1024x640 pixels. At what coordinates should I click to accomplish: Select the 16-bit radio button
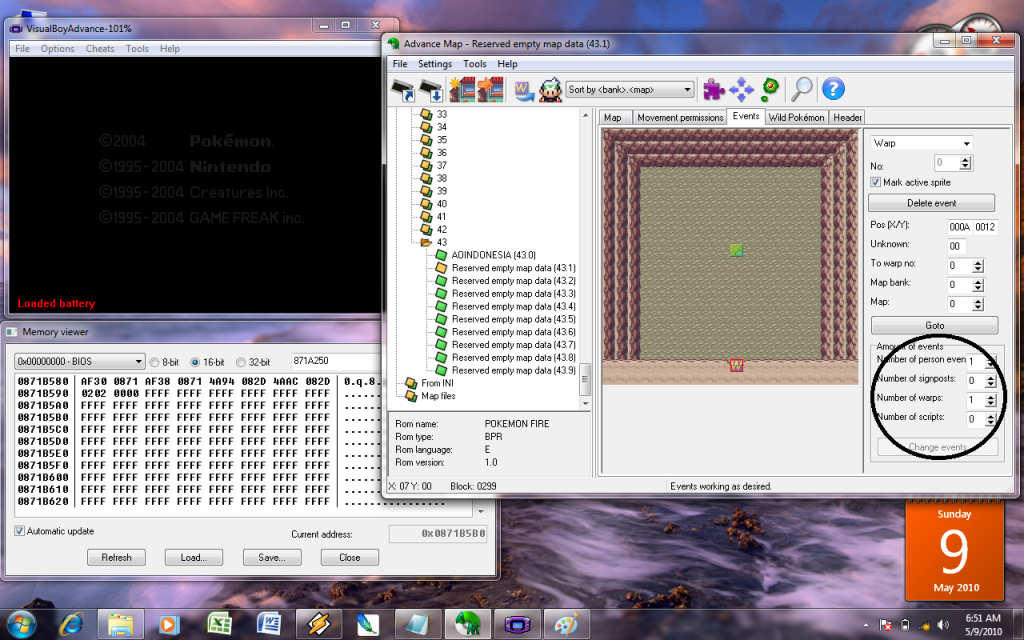click(x=195, y=362)
